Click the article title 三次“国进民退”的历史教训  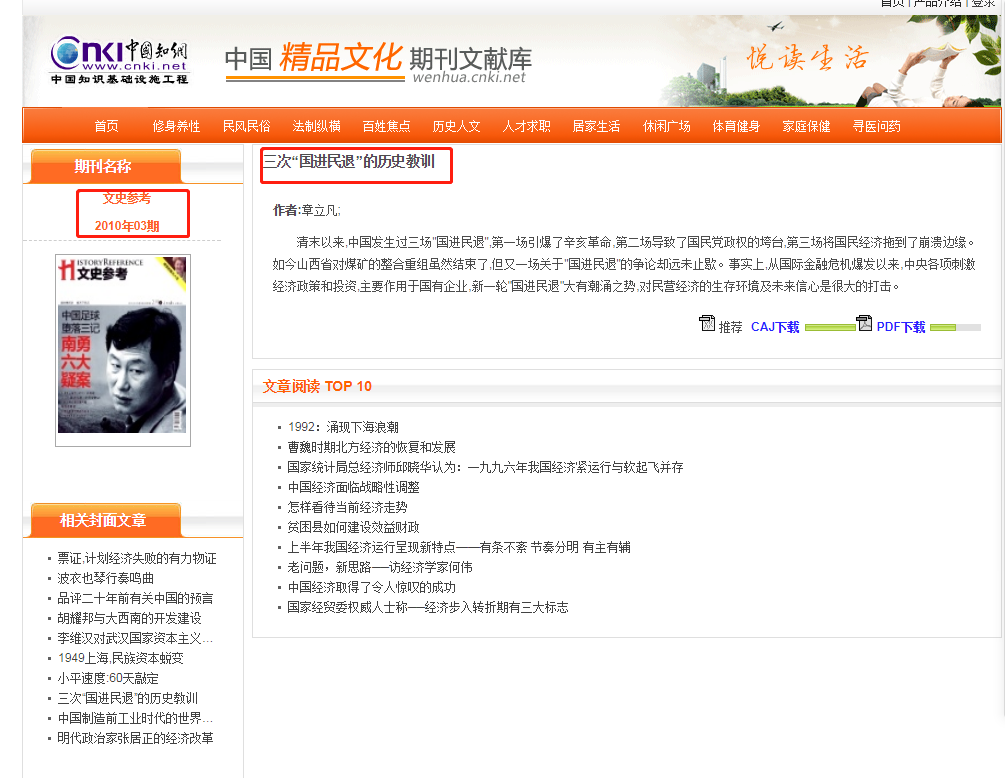[349, 161]
